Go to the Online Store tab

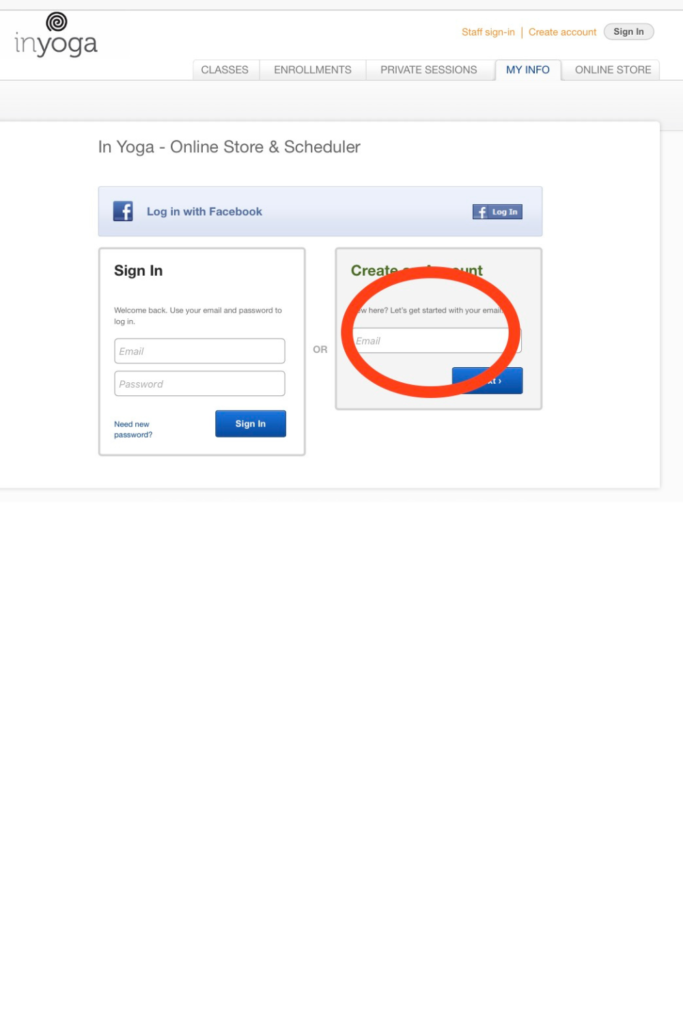click(x=612, y=70)
